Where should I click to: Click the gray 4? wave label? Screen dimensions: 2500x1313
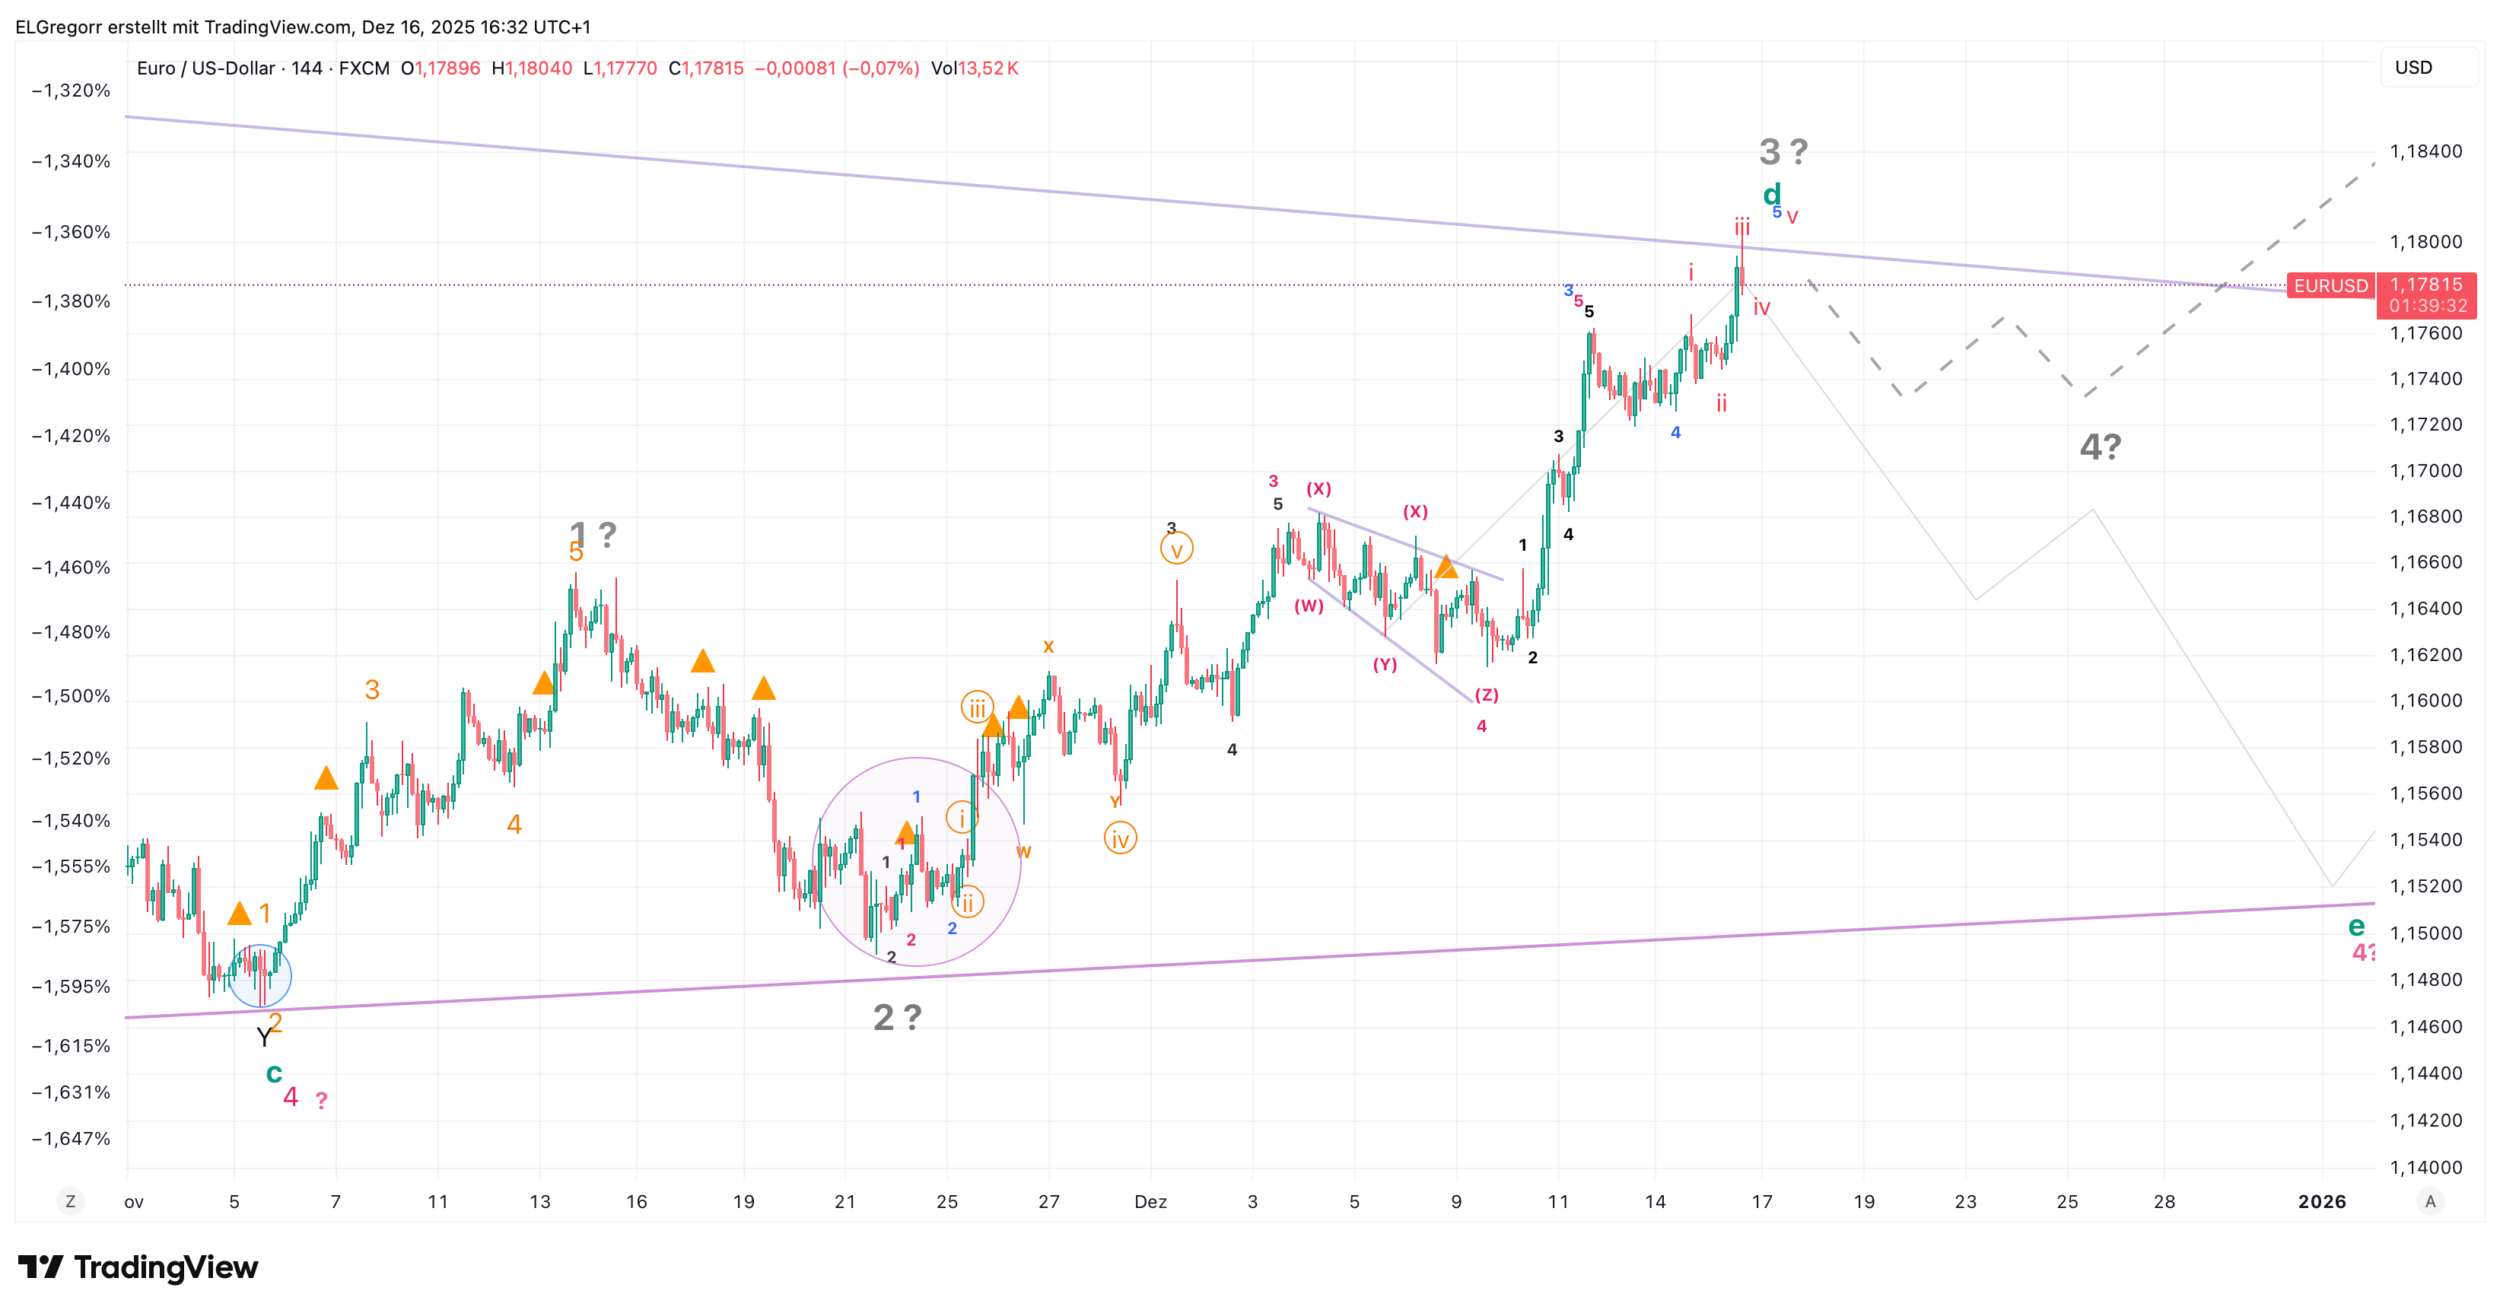tap(2100, 447)
